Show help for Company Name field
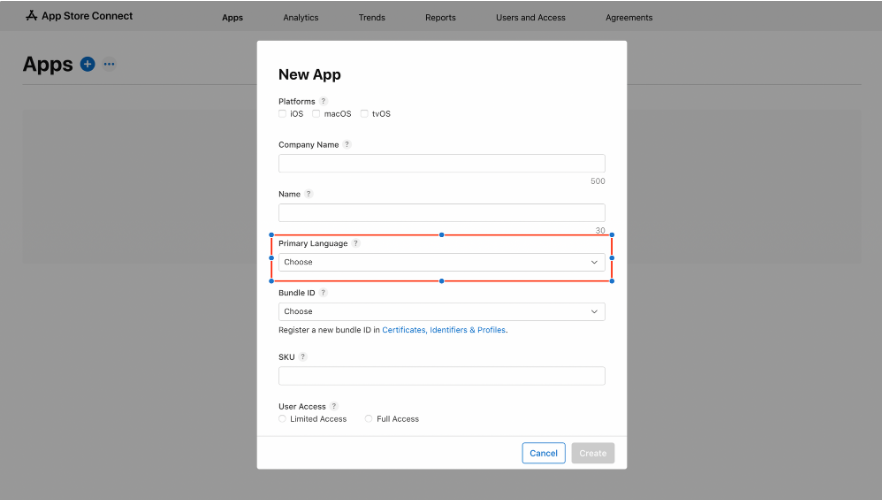 pyautogui.click(x=347, y=144)
